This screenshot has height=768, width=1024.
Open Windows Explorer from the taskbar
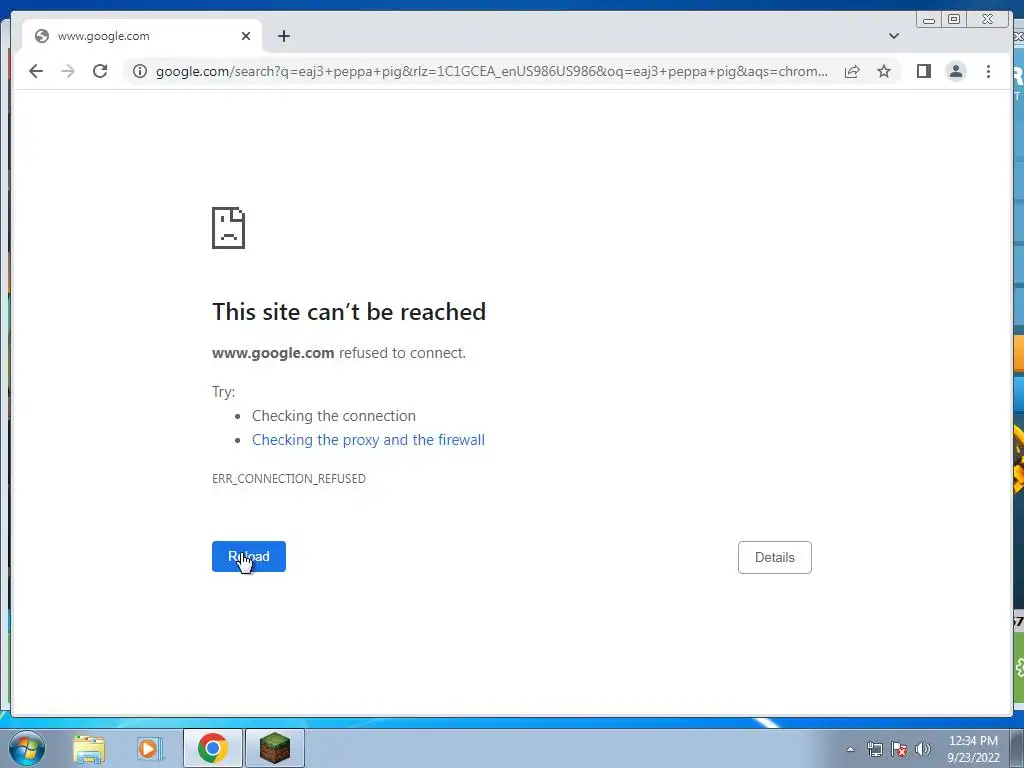point(89,748)
